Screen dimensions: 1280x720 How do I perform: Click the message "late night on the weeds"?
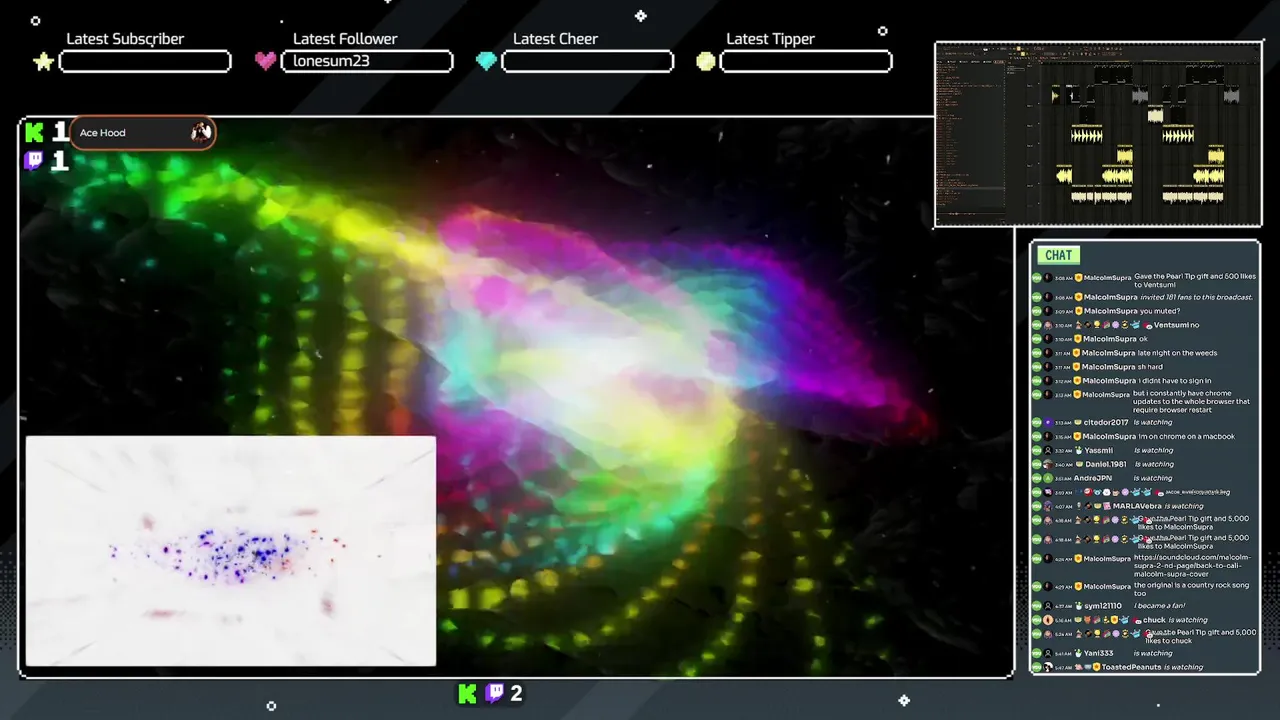pyautogui.click(x=1177, y=353)
